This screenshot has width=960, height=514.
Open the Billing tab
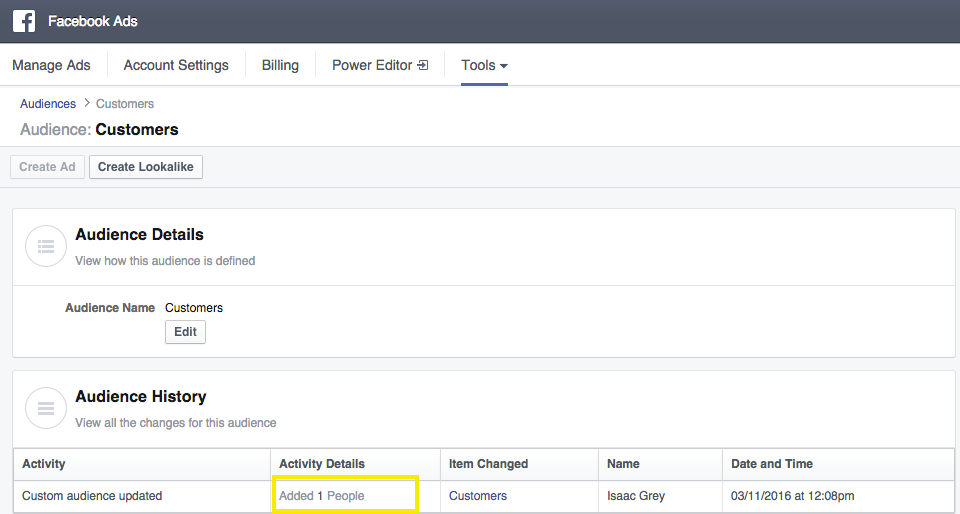tap(280, 65)
